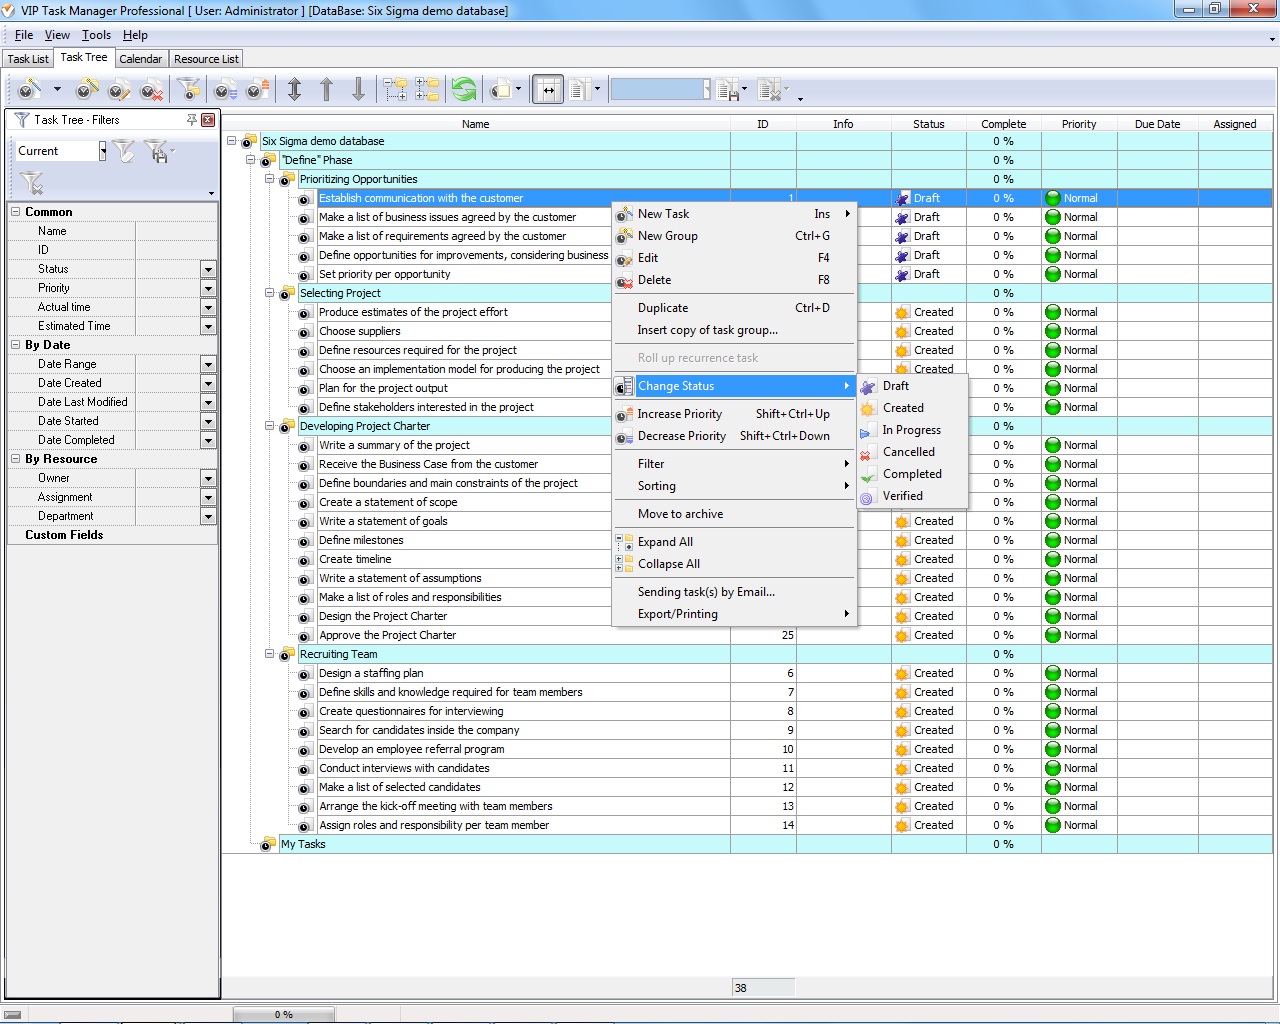Toggle the auto-fit column width toolbar button
Screen dimensions: 1280x1024
pos(547,90)
